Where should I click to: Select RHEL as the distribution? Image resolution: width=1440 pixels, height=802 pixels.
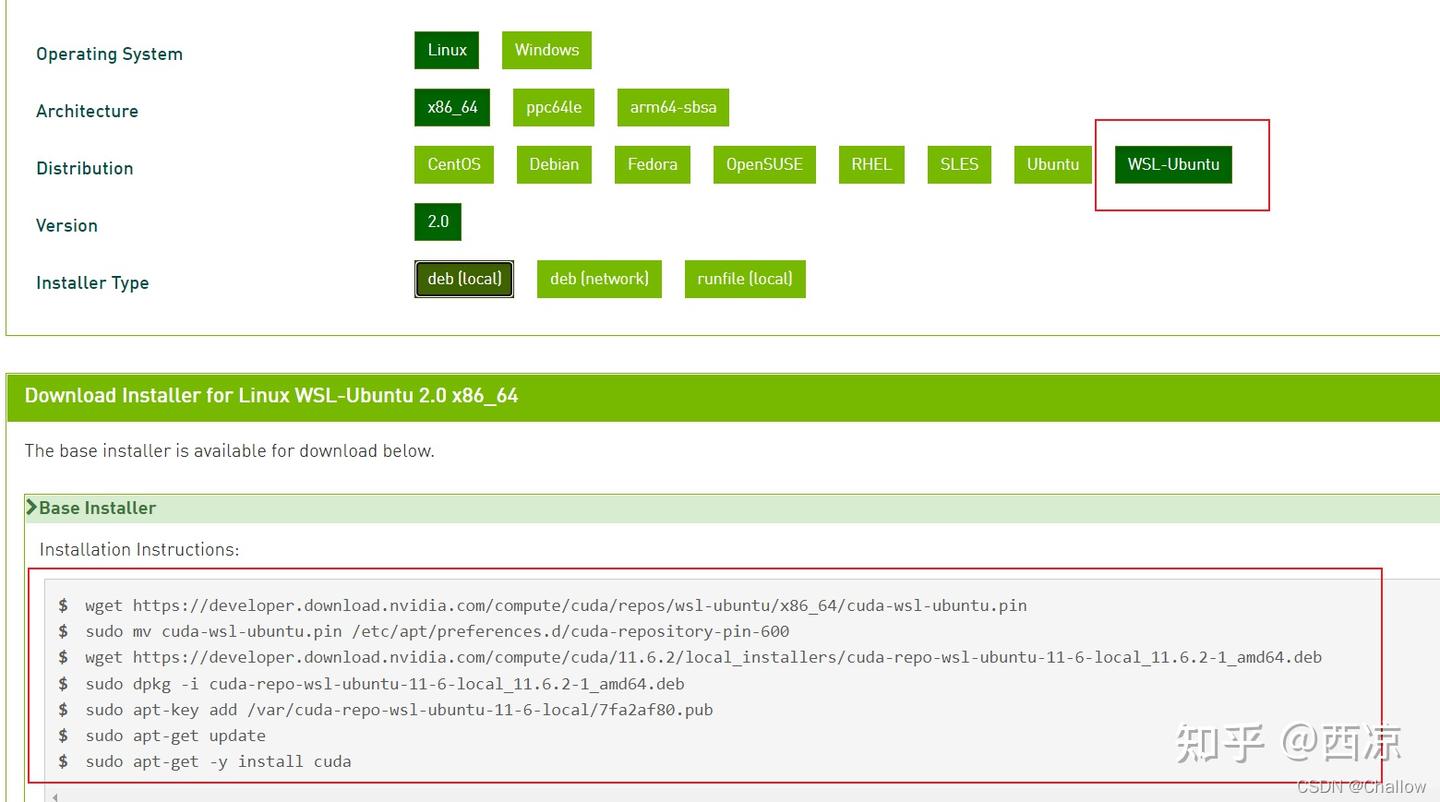click(x=871, y=164)
